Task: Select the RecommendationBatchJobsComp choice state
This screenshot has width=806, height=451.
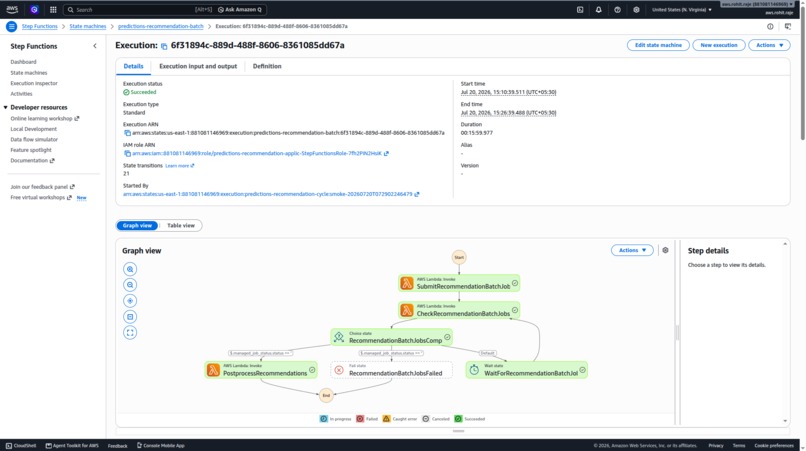Action: tap(391, 337)
